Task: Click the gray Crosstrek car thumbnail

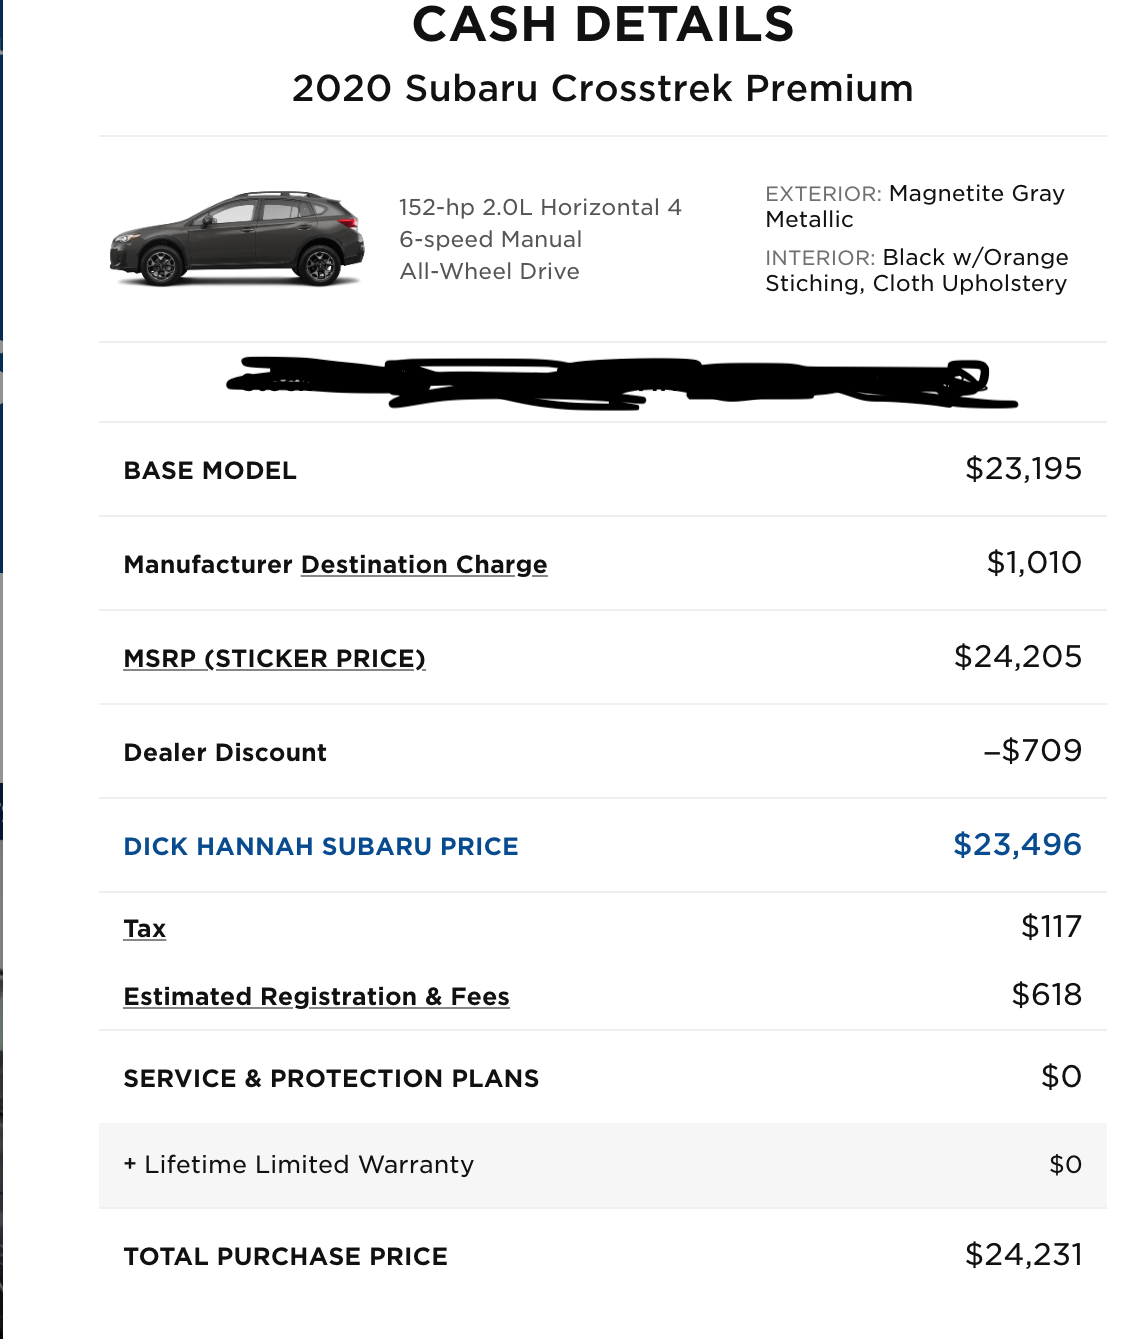Action: pyautogui.click(x=237, y=239)
